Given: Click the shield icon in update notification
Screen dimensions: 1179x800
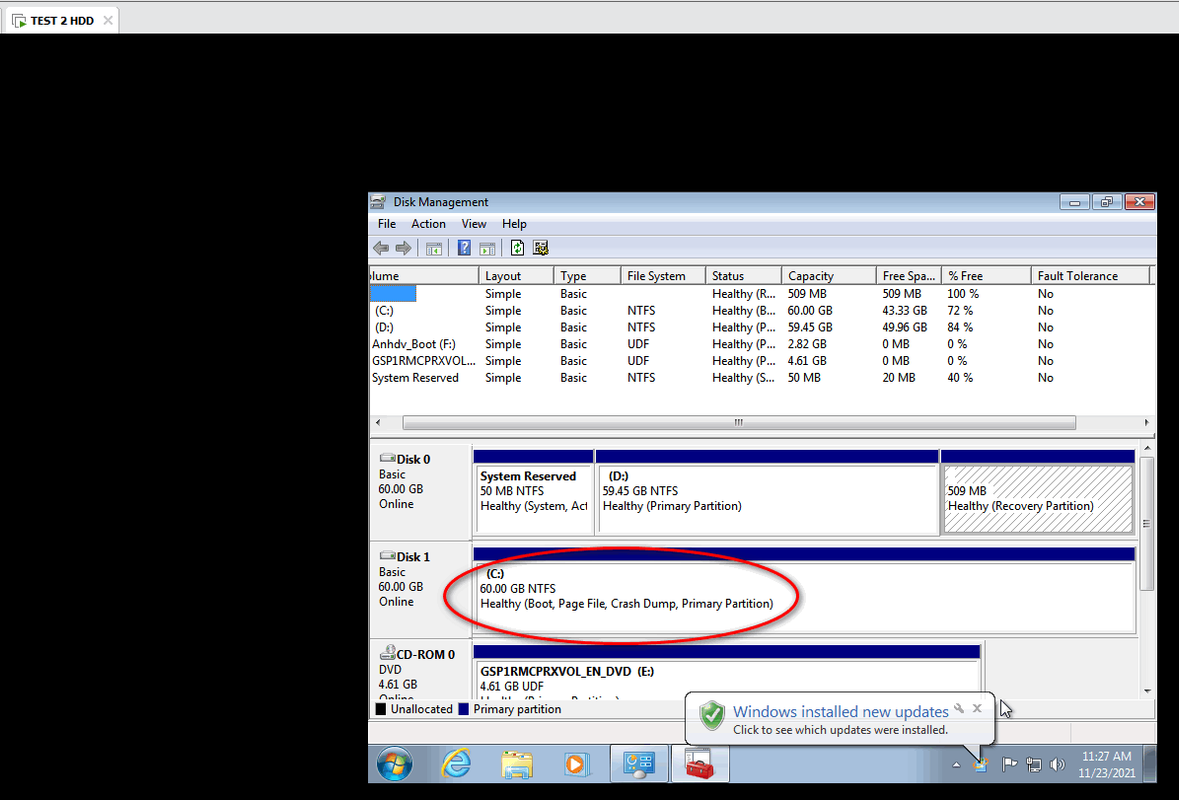Looking at the screenshot, I should pos(711,716).
